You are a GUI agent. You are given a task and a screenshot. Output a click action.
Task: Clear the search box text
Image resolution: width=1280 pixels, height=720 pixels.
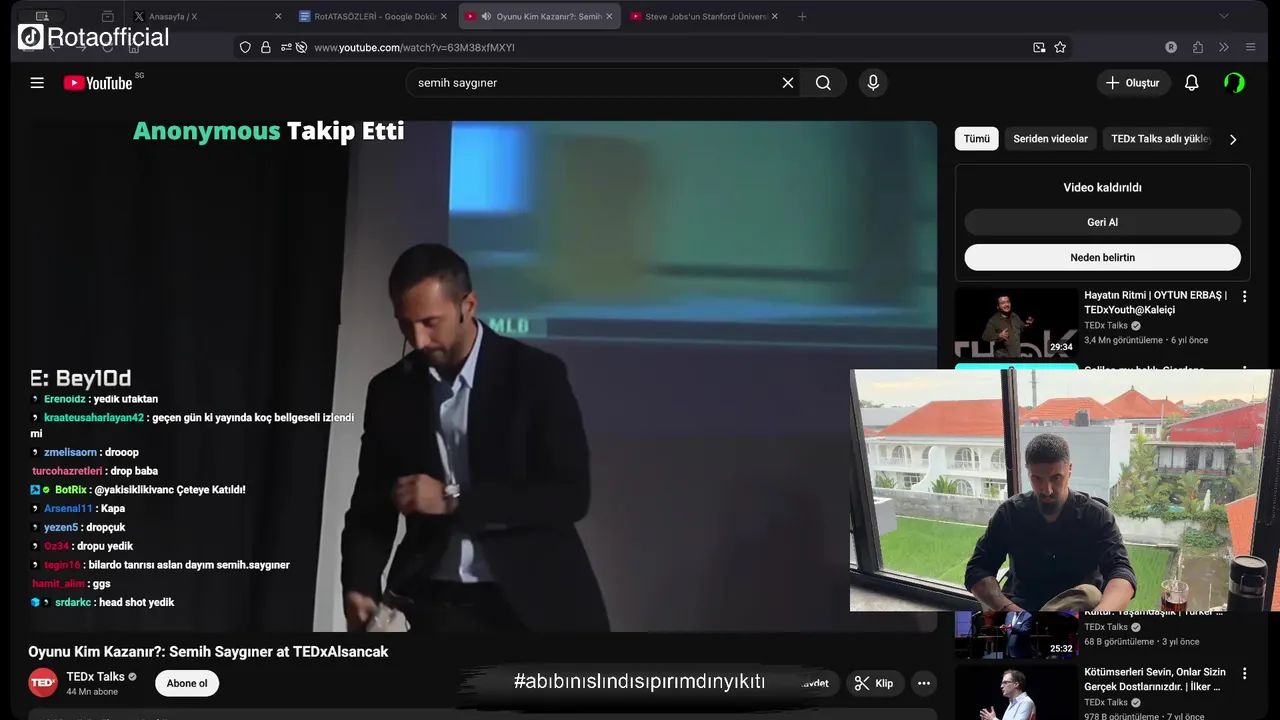click(x=788, y=83)
